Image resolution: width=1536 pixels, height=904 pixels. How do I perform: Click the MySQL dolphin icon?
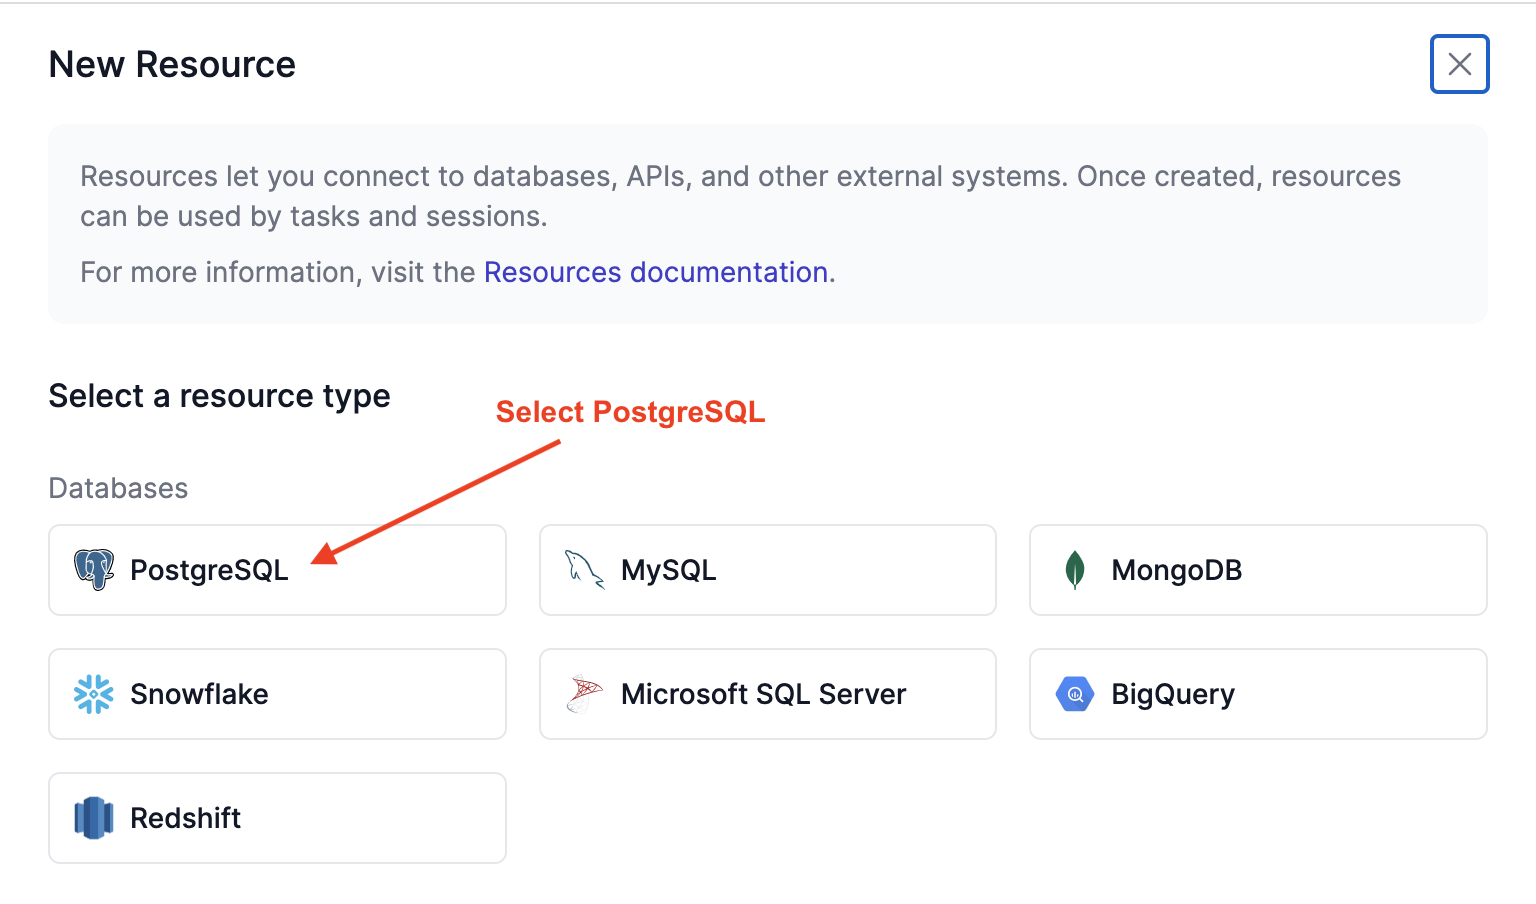pos(585,570)
